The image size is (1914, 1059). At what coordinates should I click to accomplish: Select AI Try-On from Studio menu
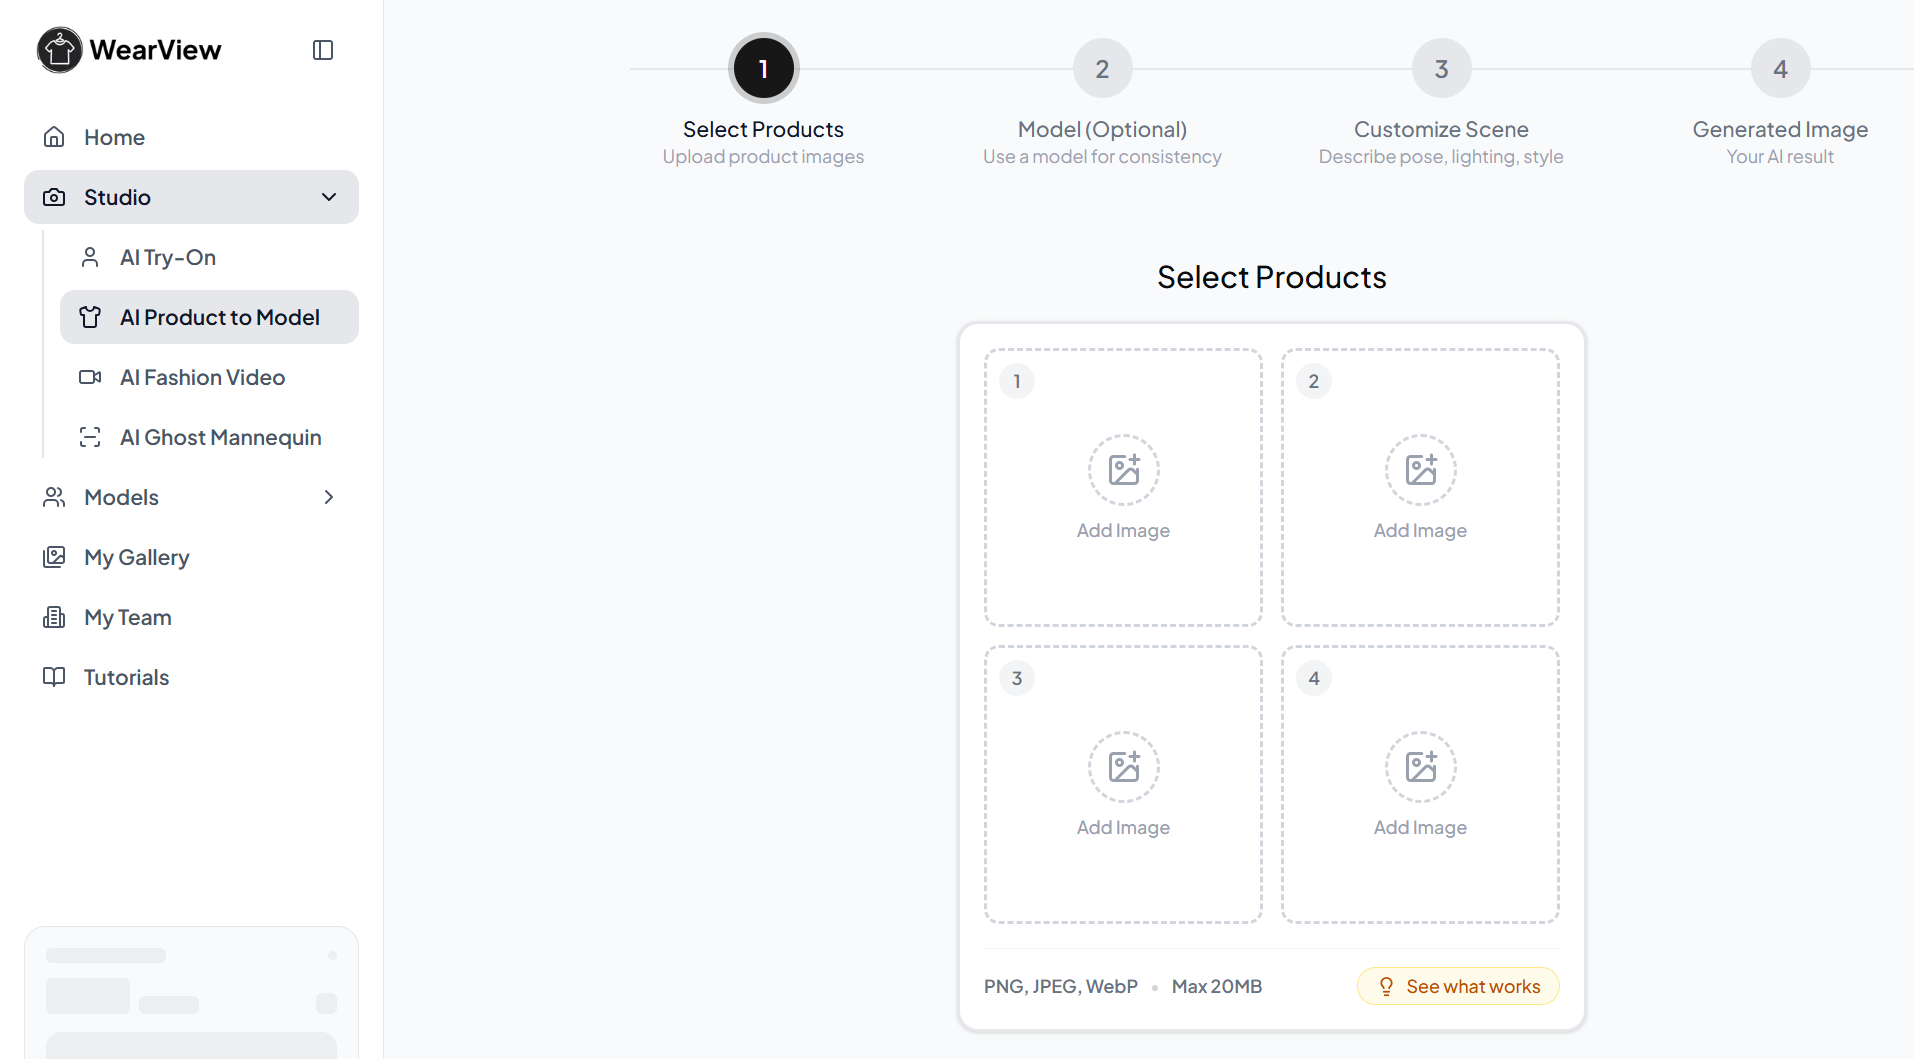coord(209,257)
